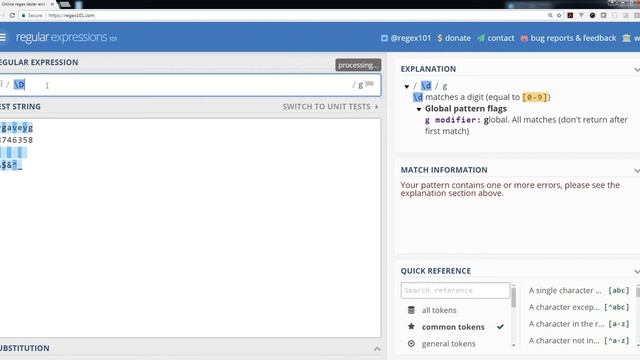Click the browser zoom magnifier icon
The image size is (640, 360).
coord(550,16)
